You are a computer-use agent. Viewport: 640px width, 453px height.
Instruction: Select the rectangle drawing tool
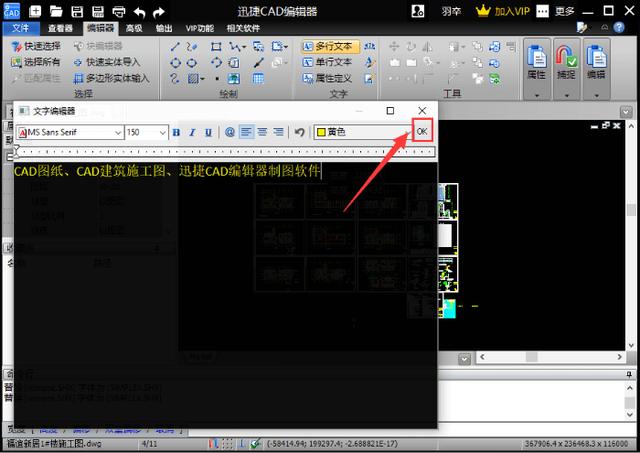pyautogui.click(x=216, y=47)
